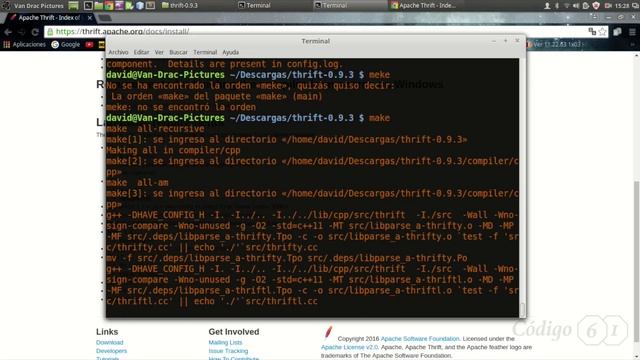Open the clock showing 15:28
This screenshot has width=640, height=360.
(622, 5)
